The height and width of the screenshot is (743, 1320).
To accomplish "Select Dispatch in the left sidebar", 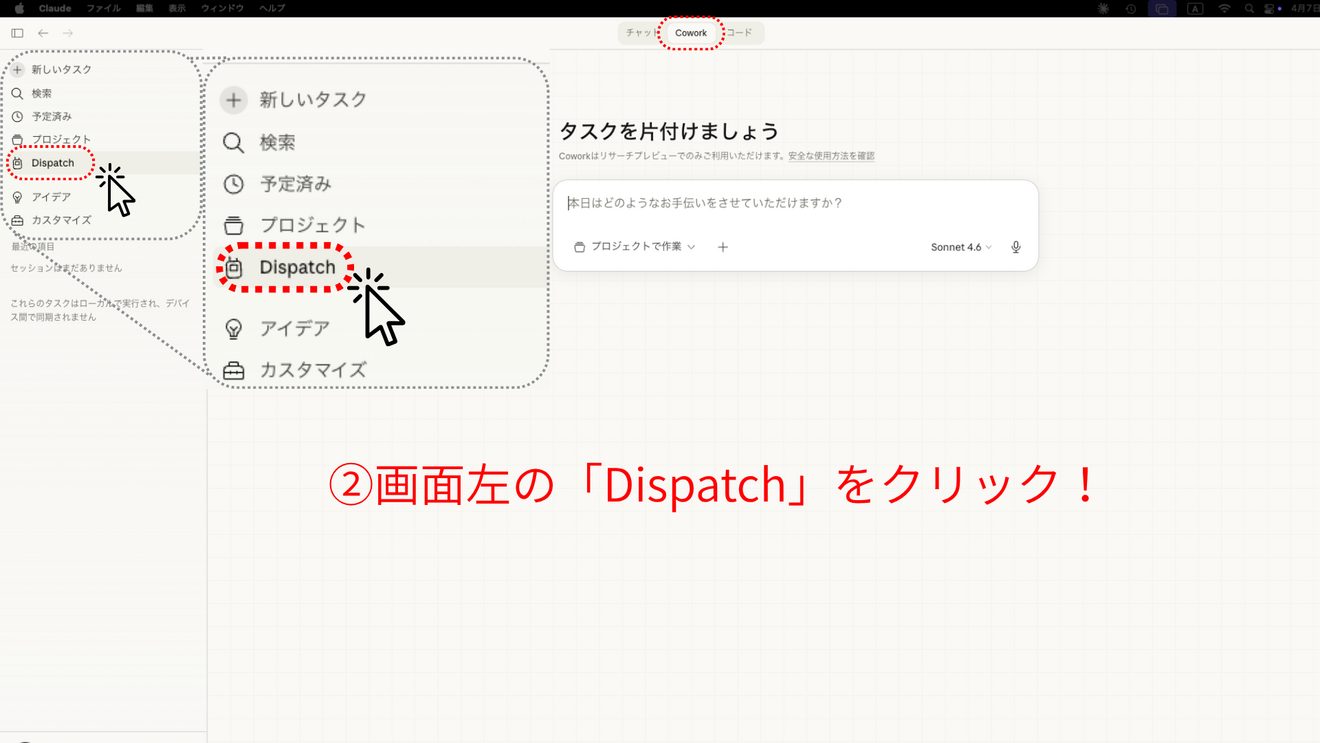I will point(52,163).
